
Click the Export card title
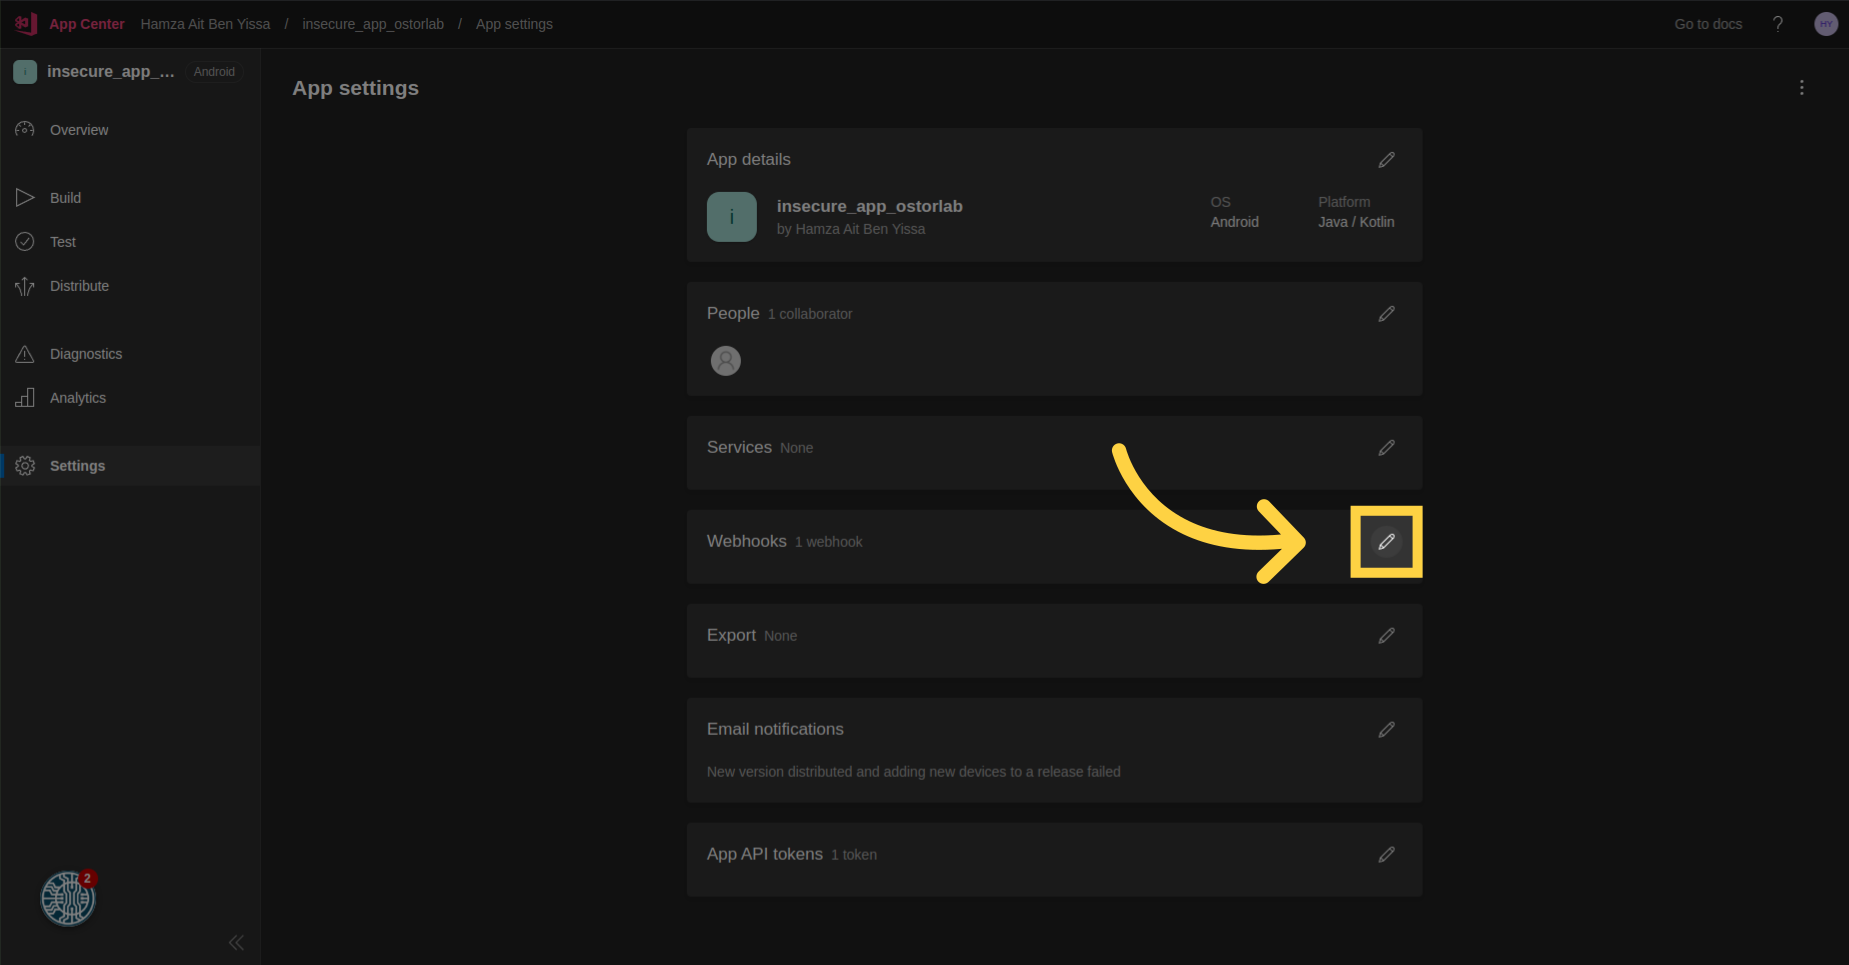732,635
